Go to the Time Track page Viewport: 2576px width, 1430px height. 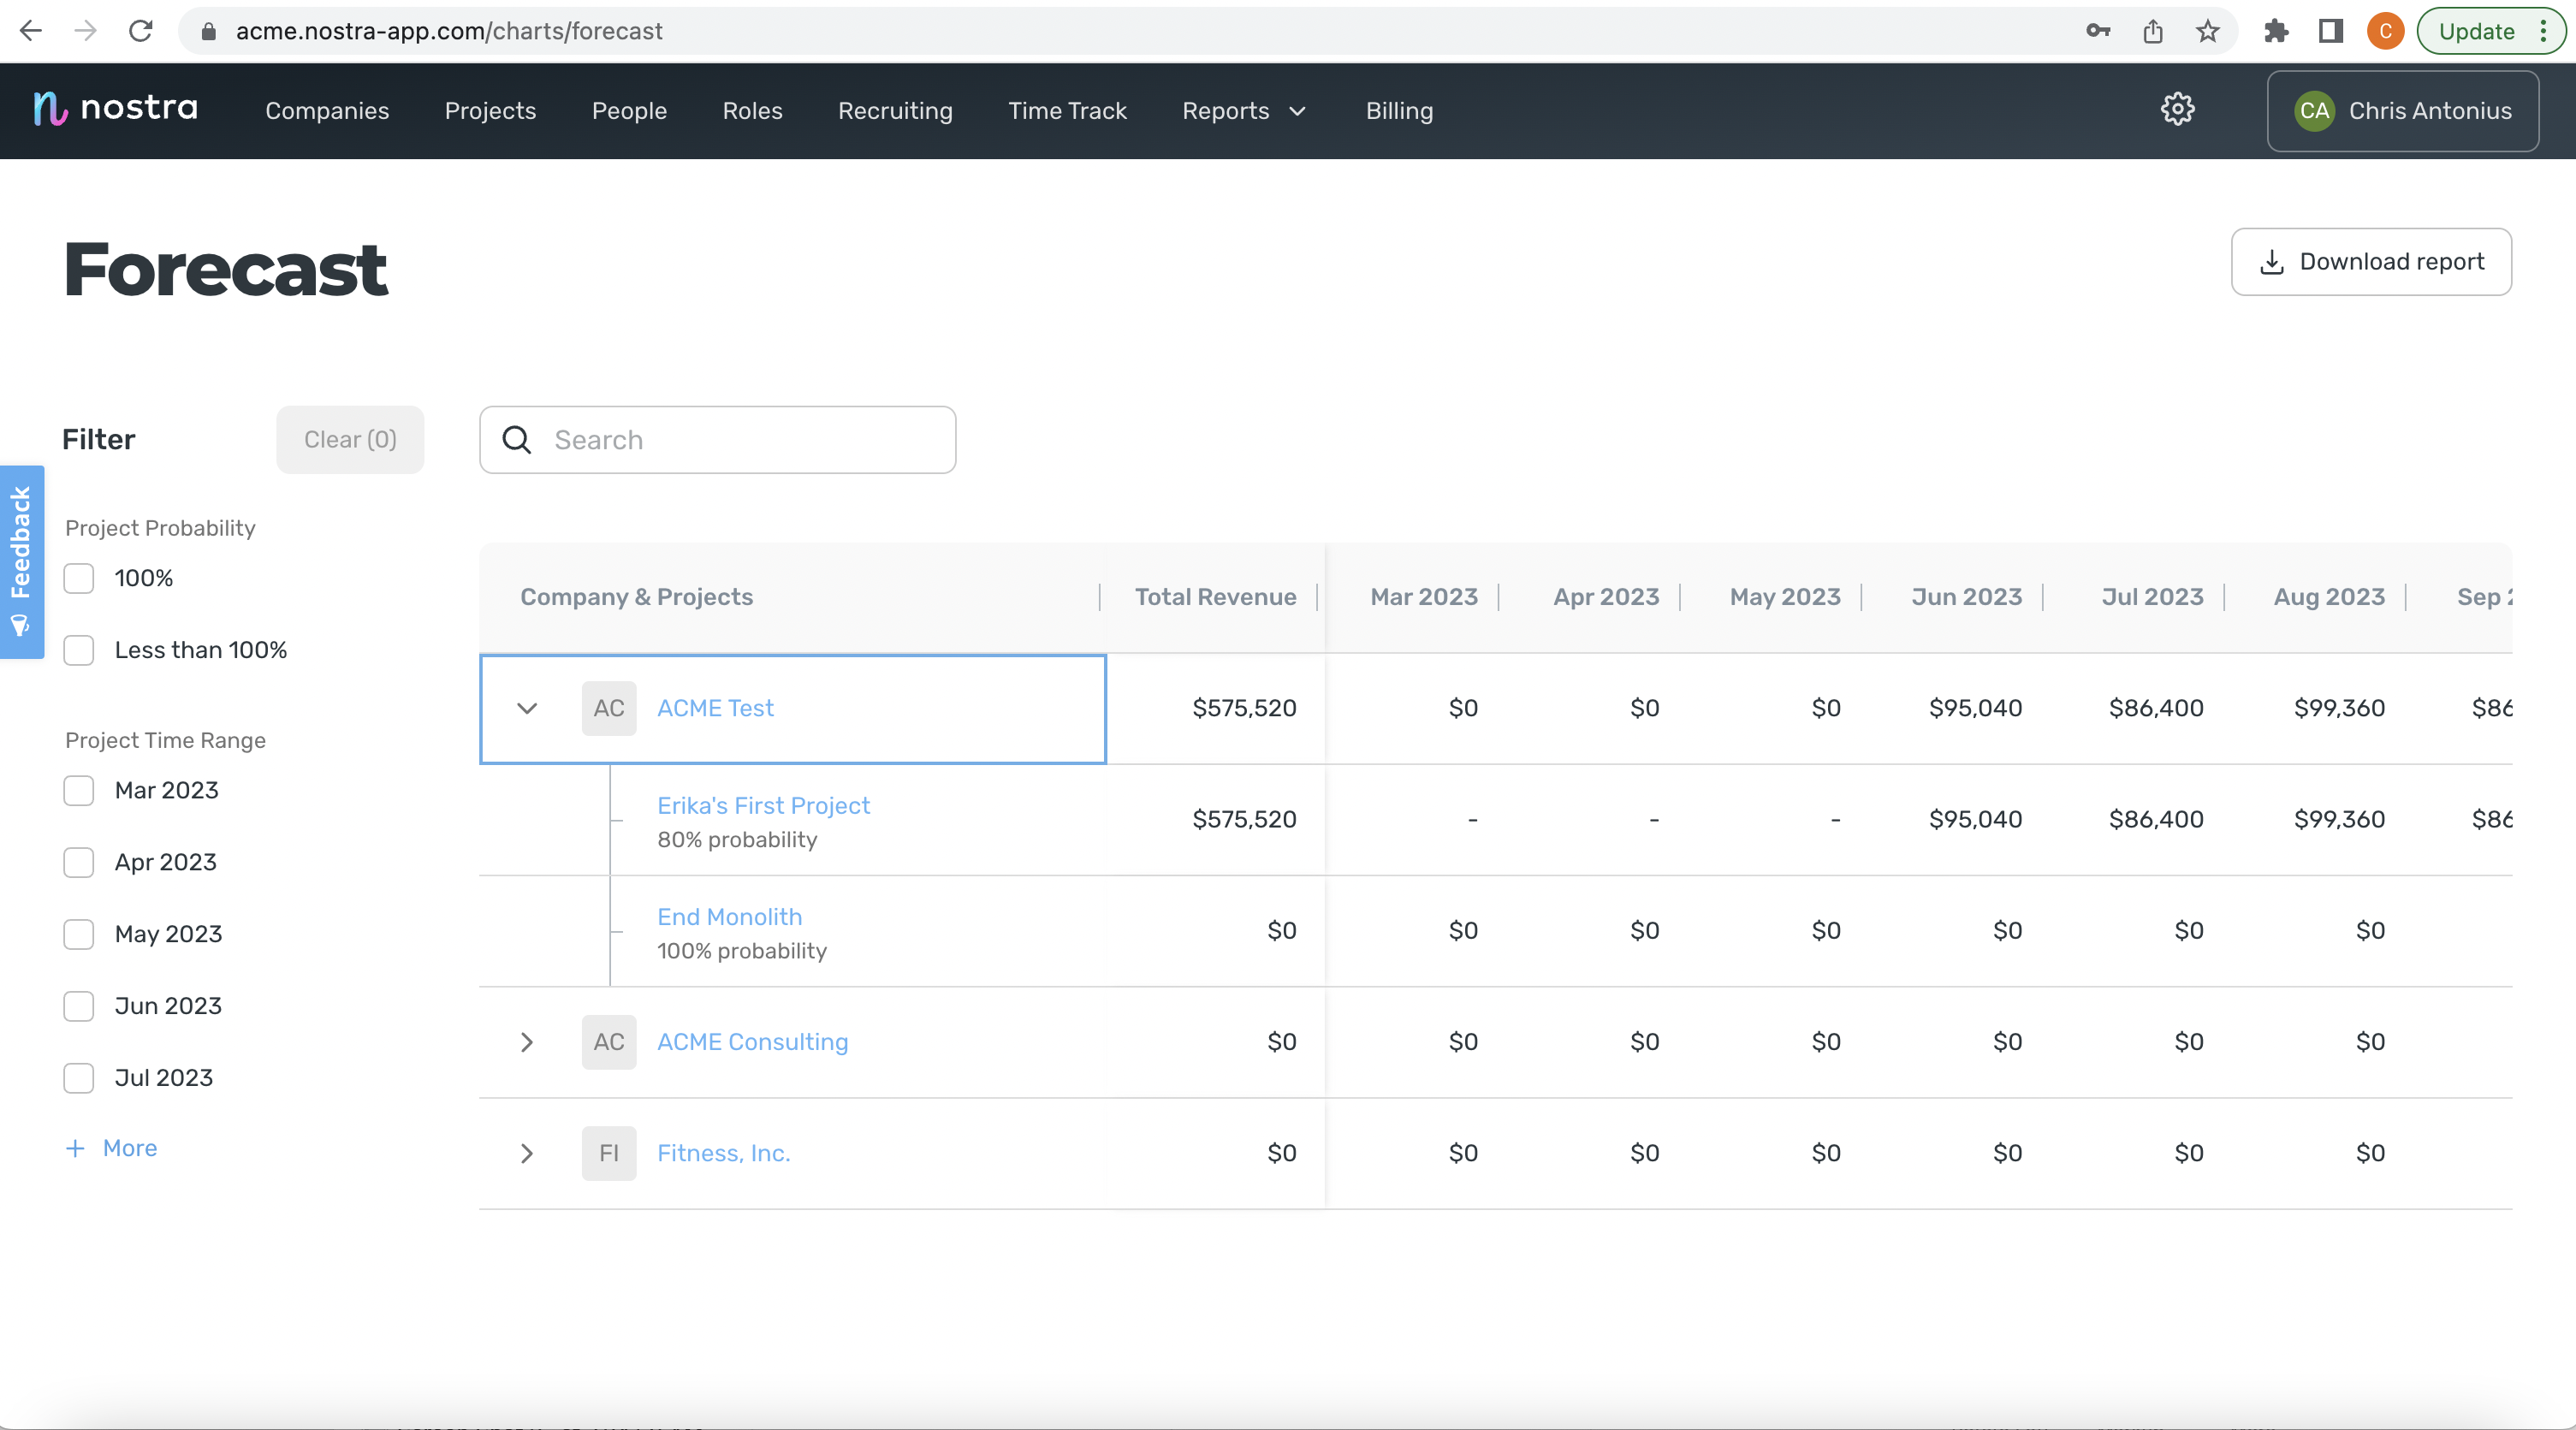coord(1066,111)
